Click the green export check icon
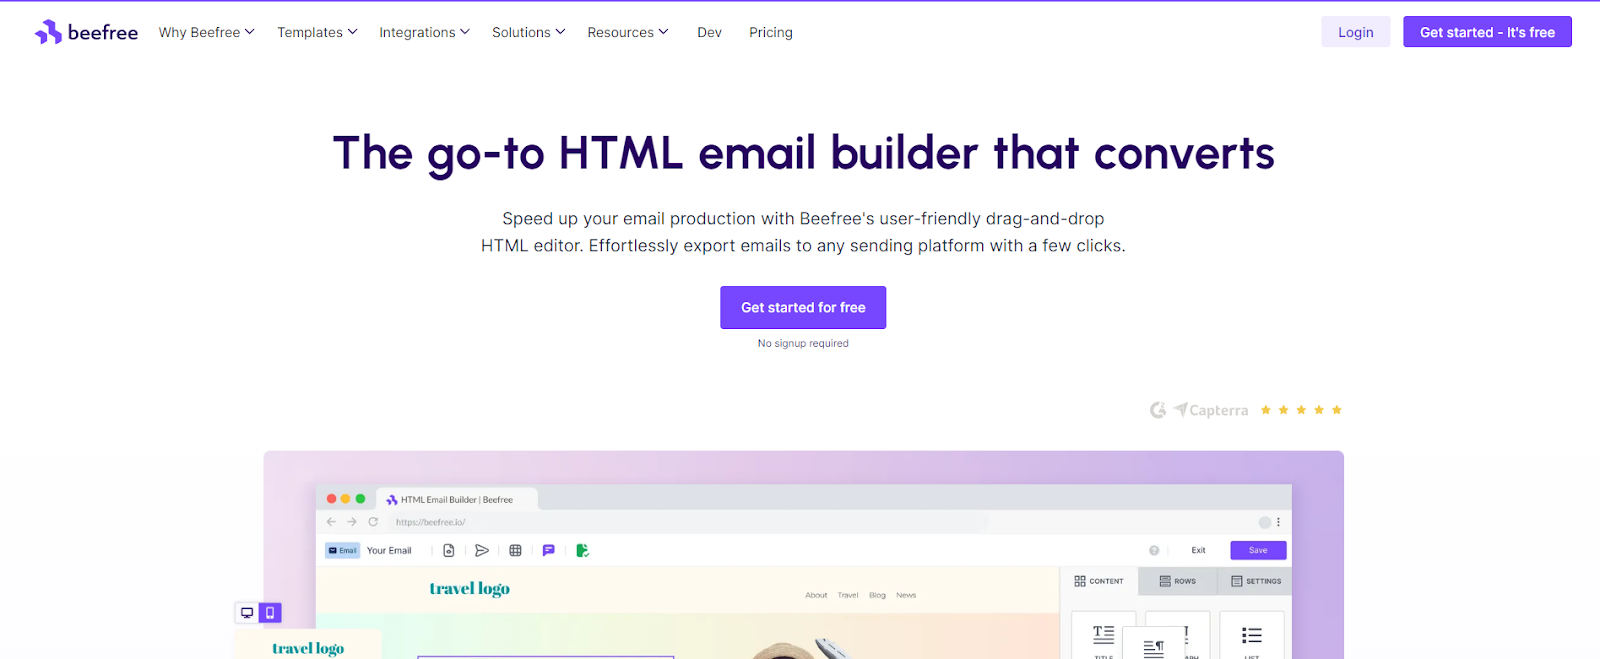The width and height of the screenshot is (1600, 659). [x=582, y=550]
